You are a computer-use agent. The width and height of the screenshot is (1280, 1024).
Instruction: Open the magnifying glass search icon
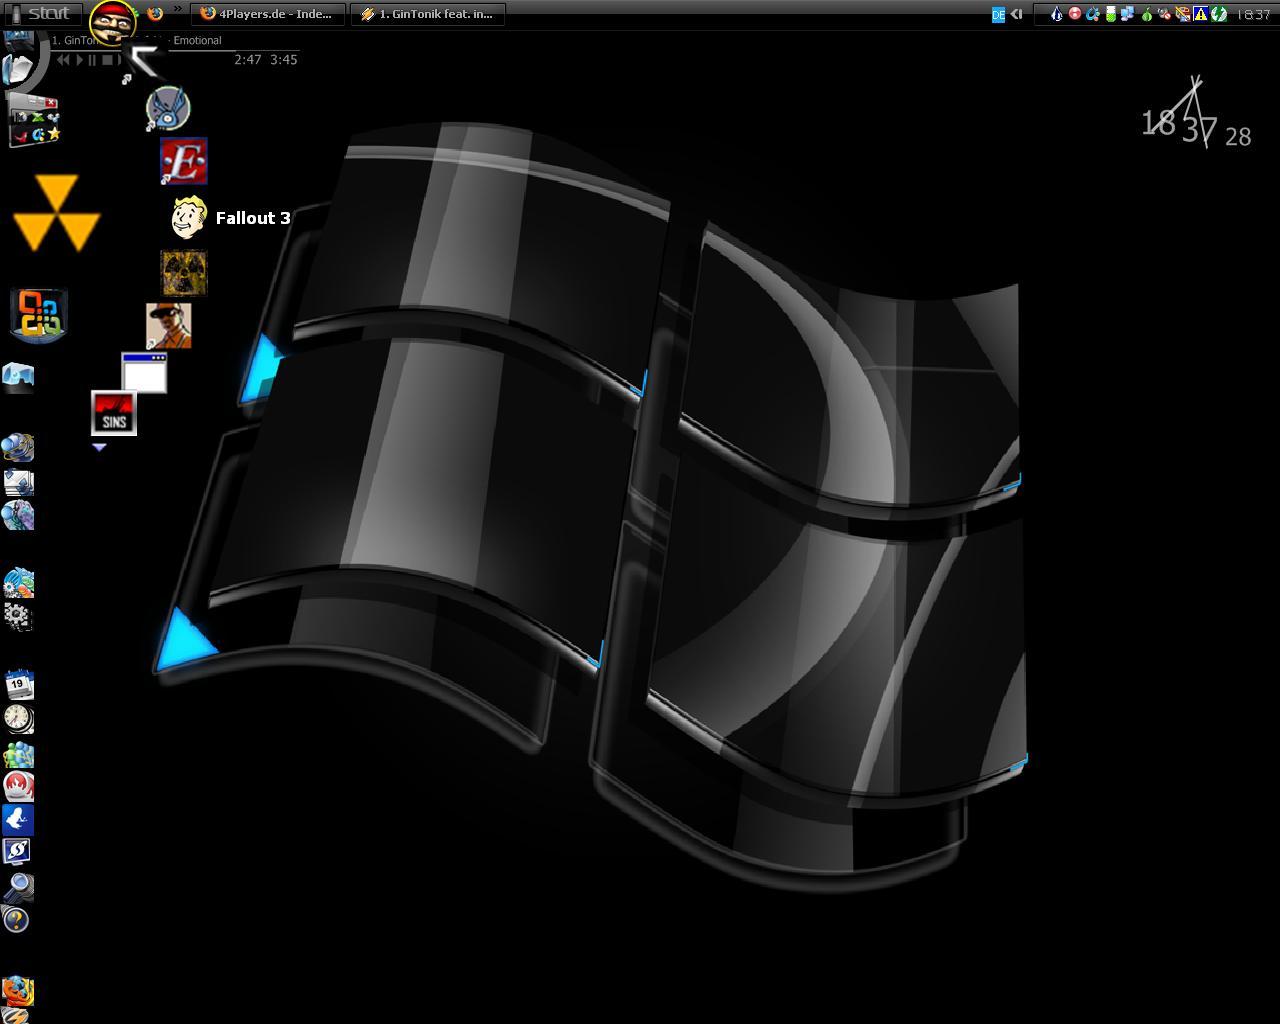[17, 887]
